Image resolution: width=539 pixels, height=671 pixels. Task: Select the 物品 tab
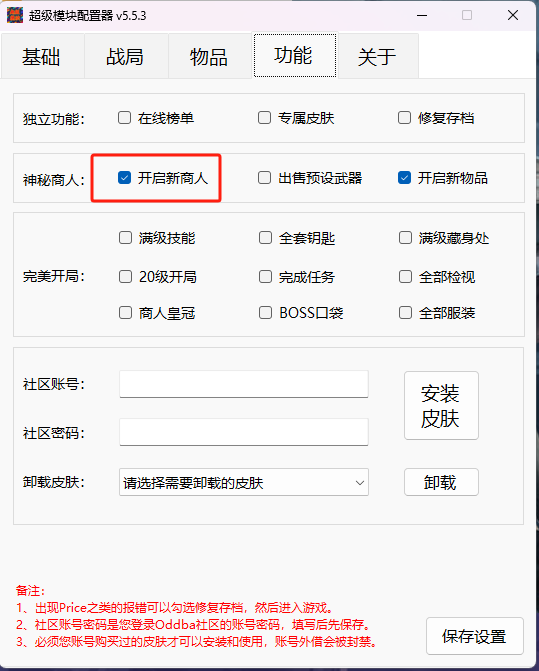(210, 56)
